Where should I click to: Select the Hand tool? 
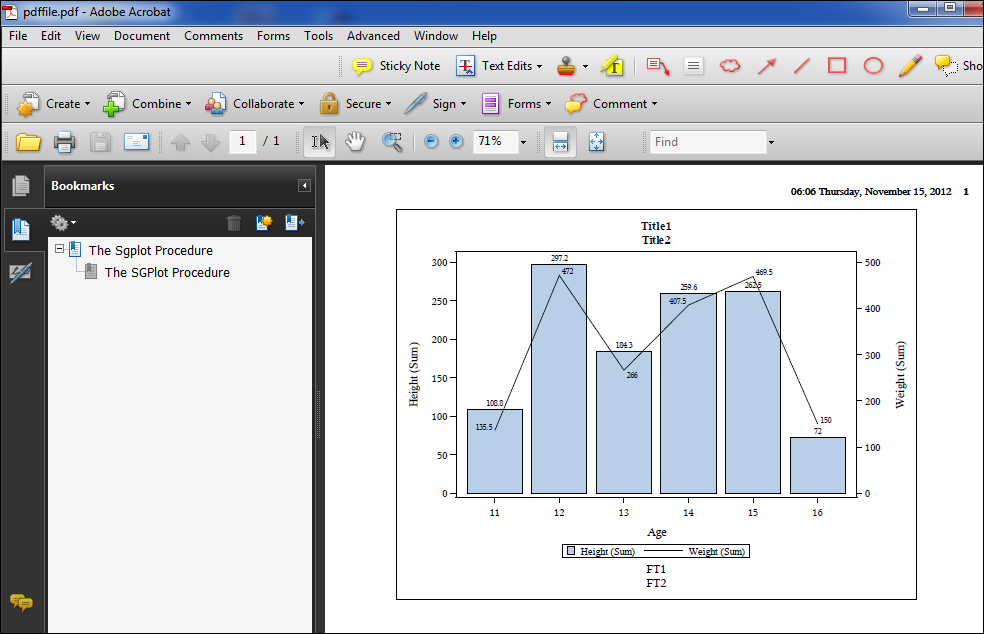click(355, 142)
